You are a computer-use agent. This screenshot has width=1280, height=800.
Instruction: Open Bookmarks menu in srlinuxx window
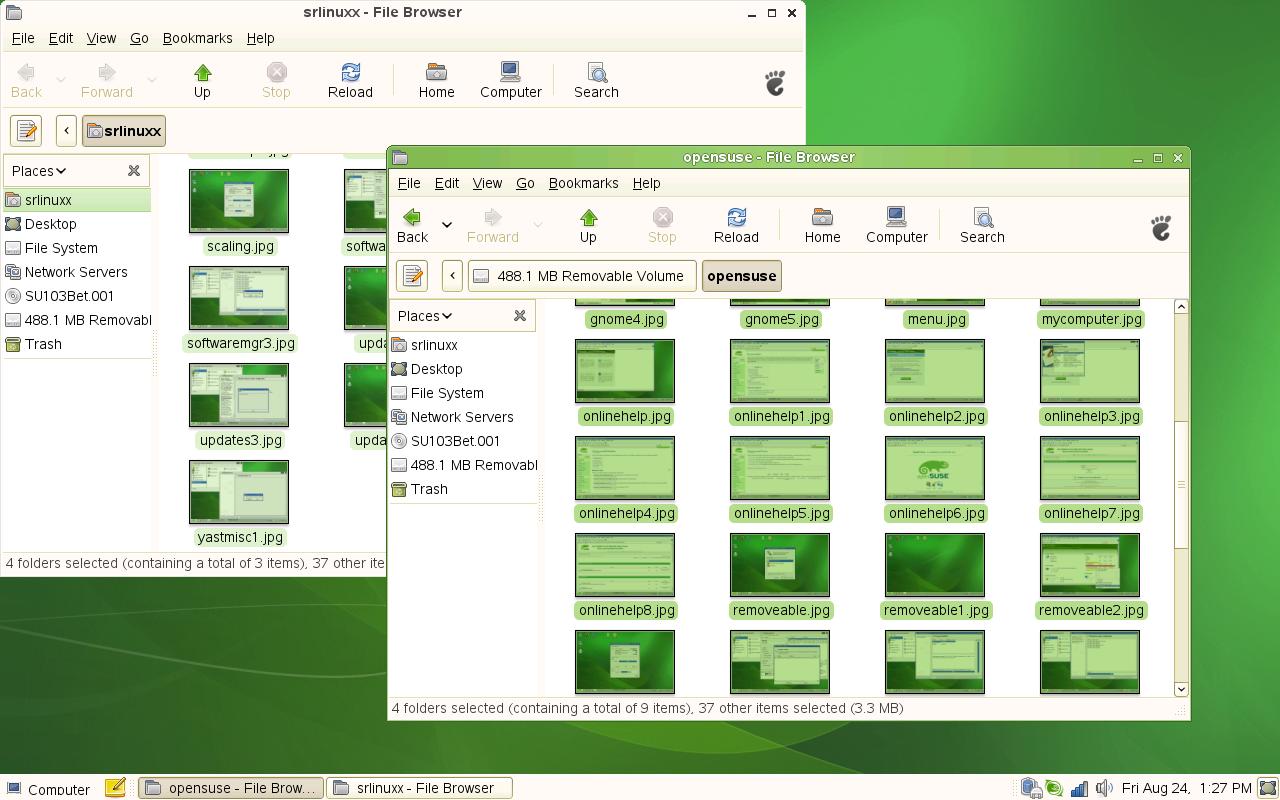[197, 38]
